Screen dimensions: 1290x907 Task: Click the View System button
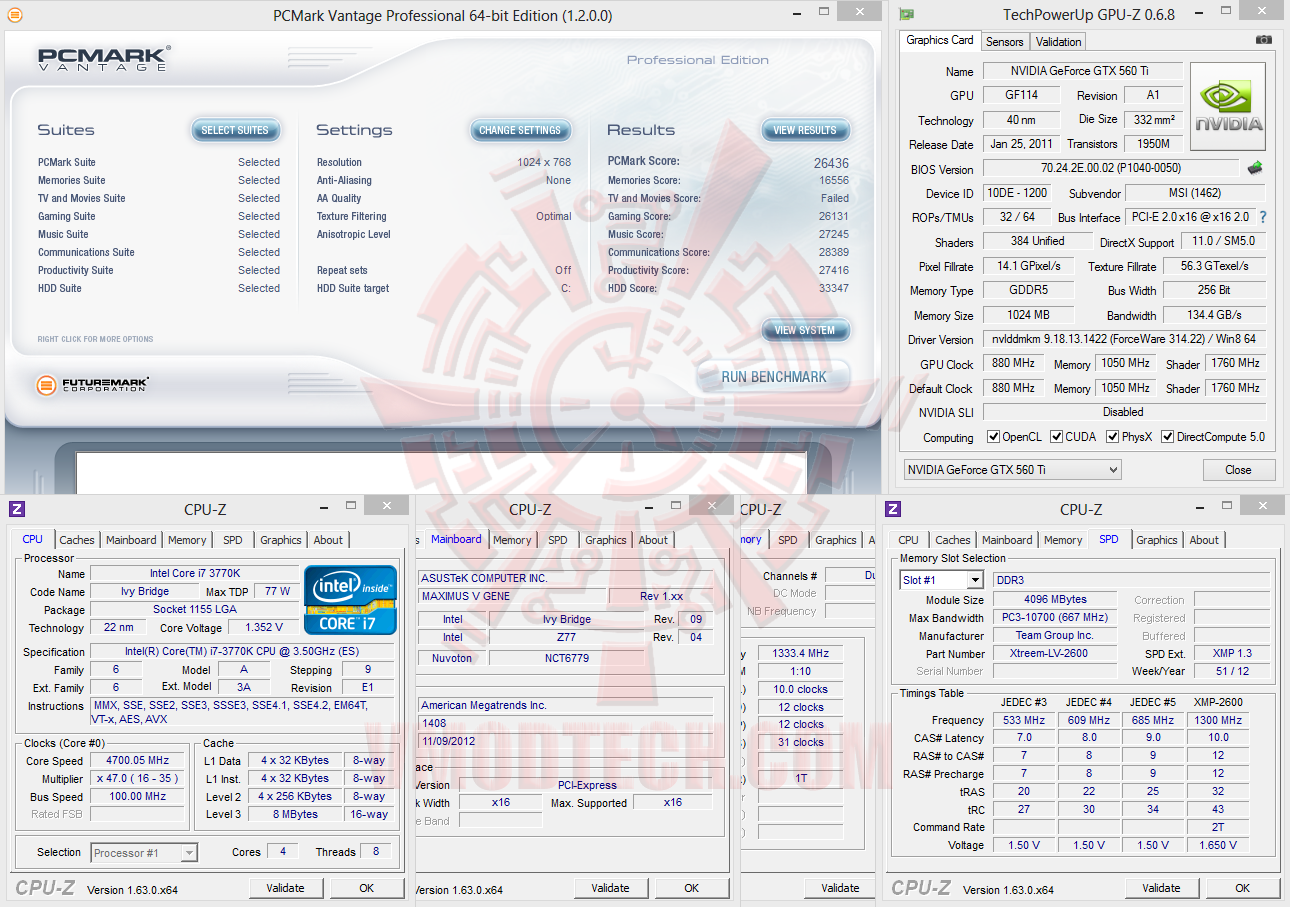(x=805, y=330)
